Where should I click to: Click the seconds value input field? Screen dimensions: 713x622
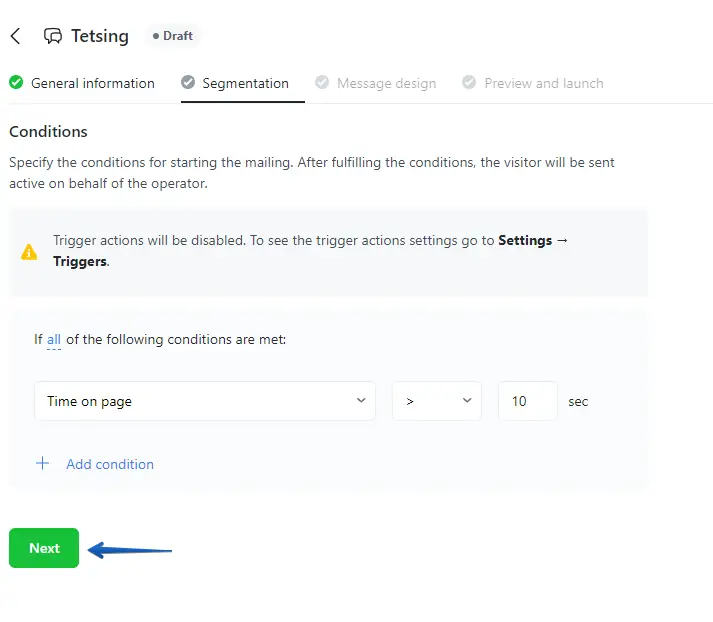[x=527, y=401]
